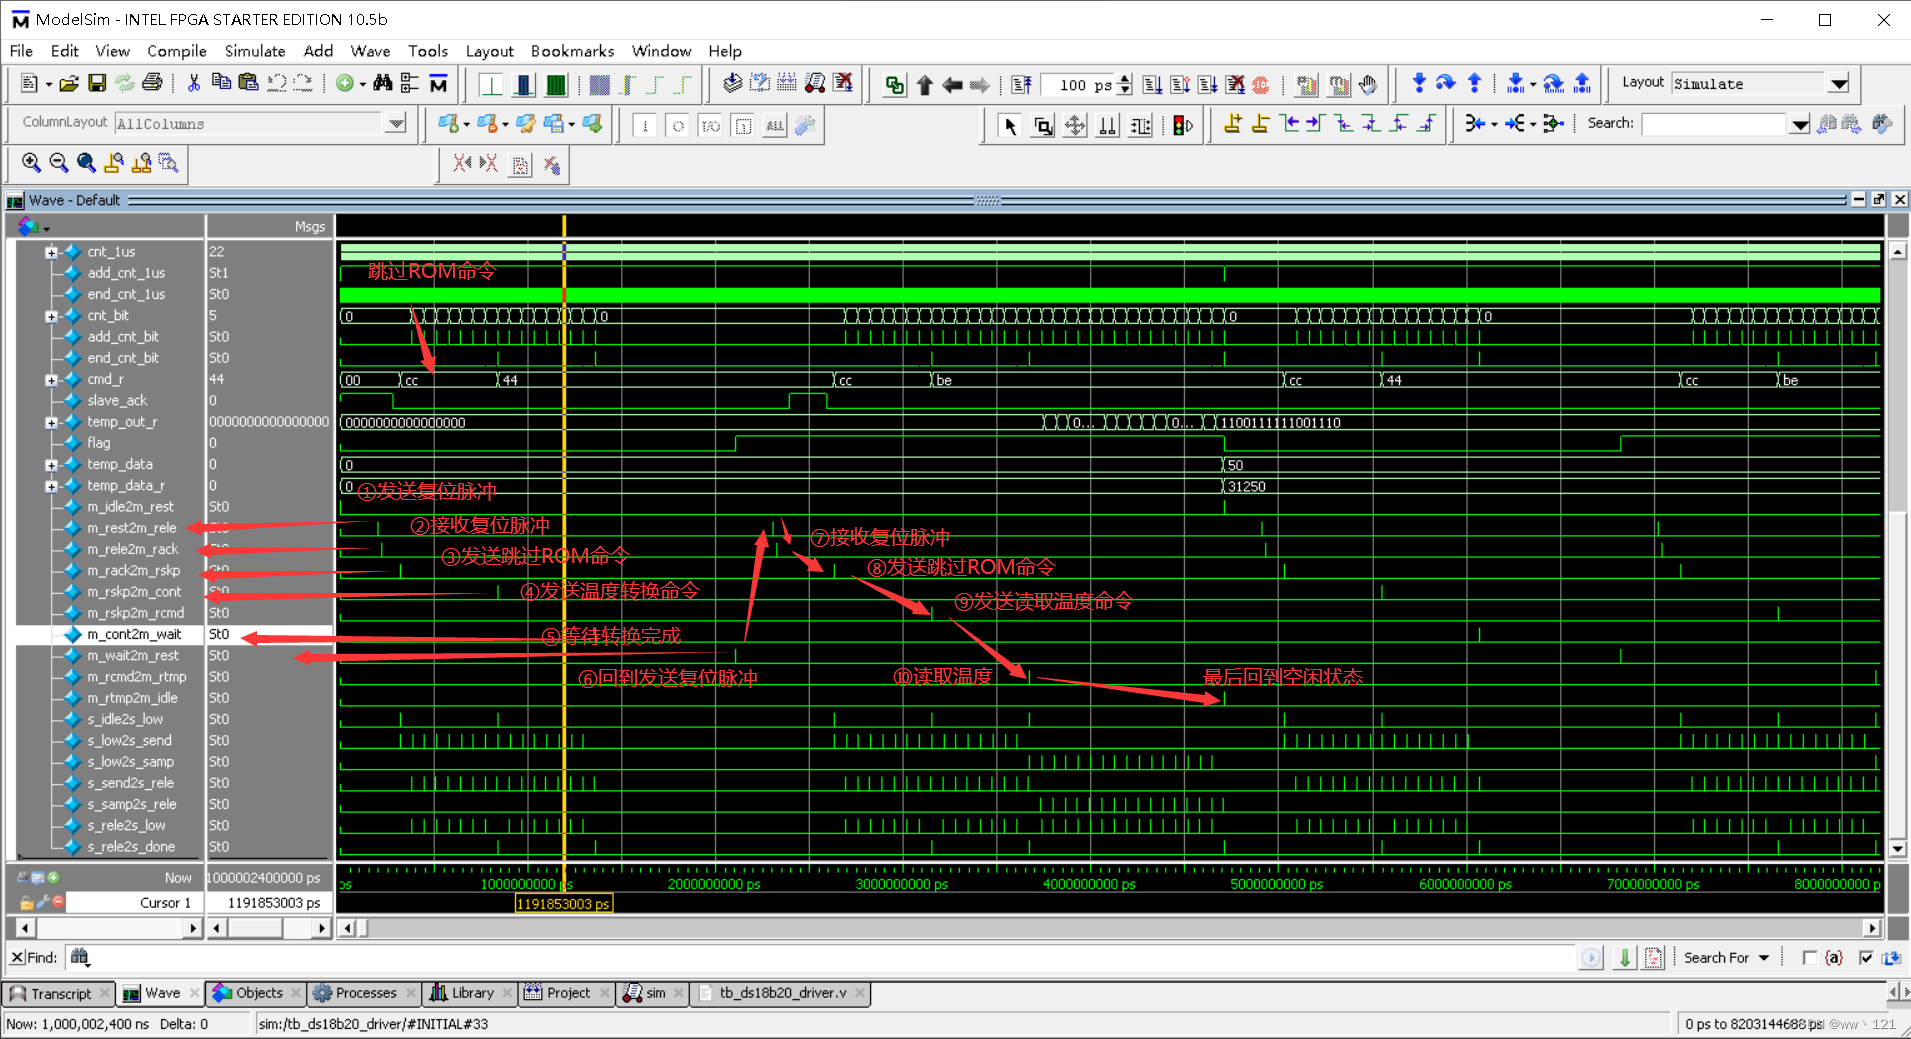Uncheck the checked checkbox in the Find toolbar
1911x1039 pixels.
coord(1866,957)
